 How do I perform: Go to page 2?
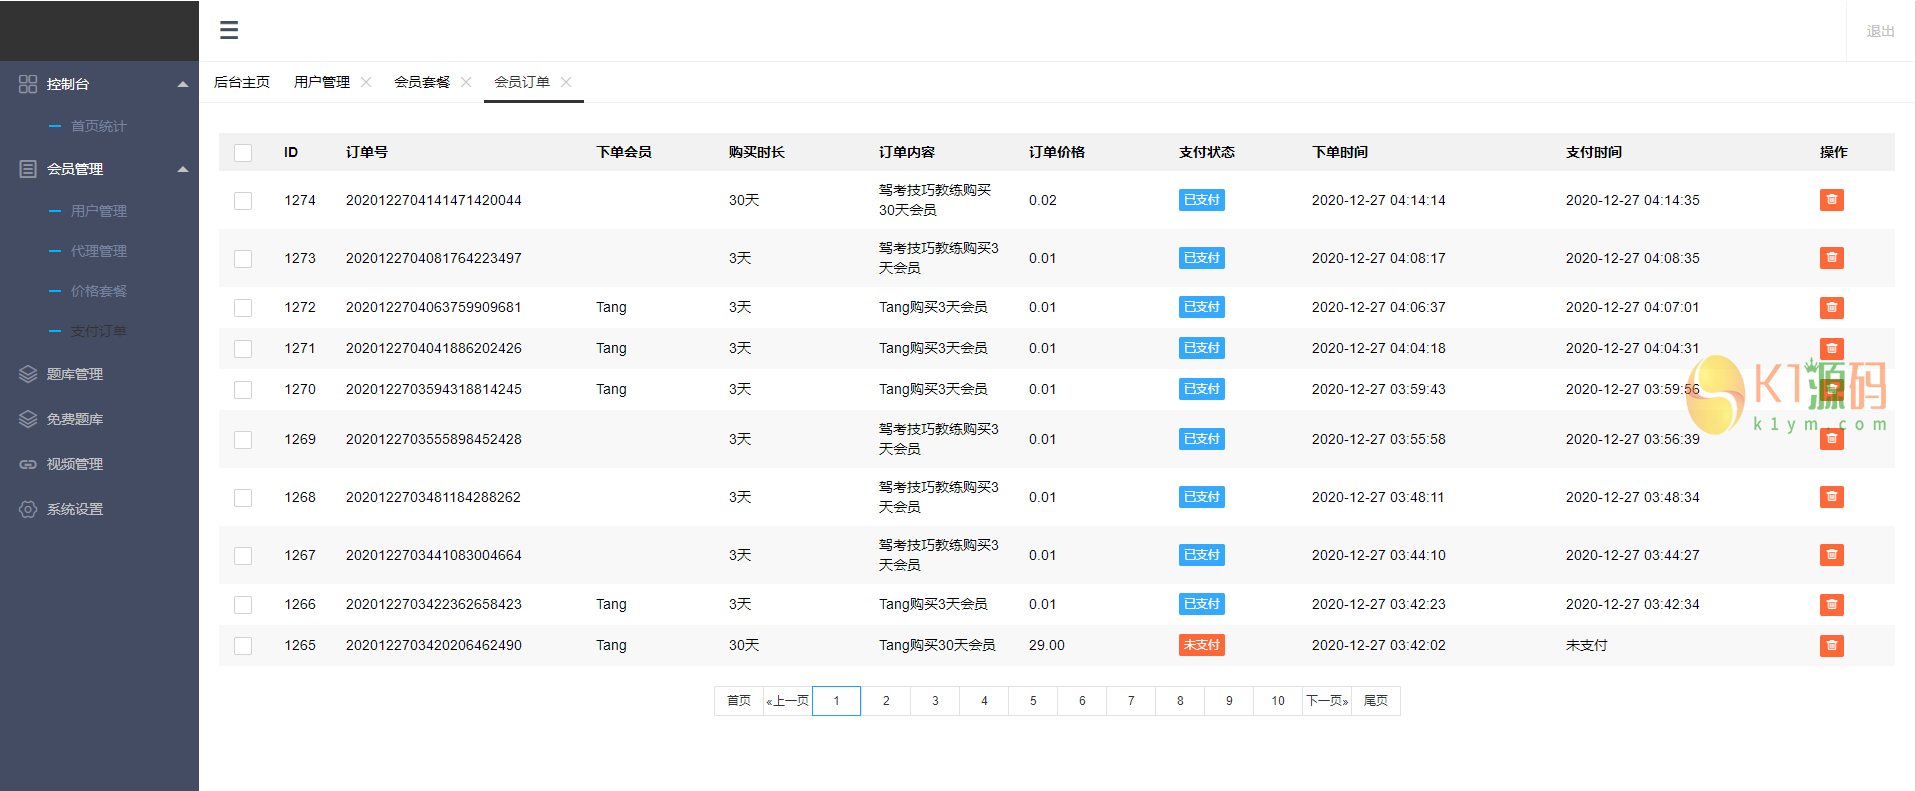[886, 701]
